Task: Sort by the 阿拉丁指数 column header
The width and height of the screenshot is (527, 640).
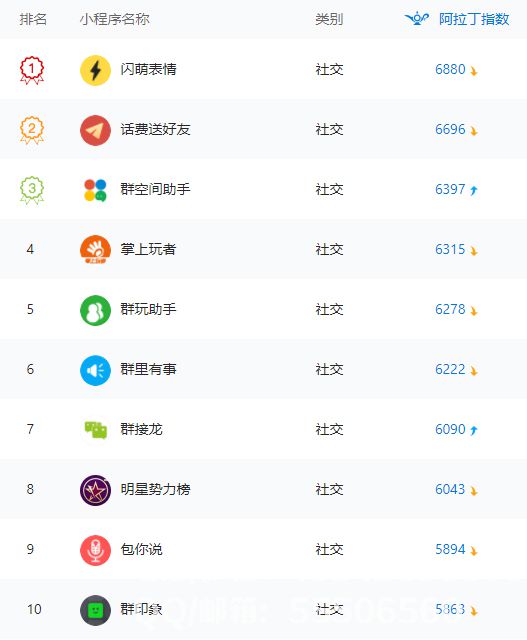Action: (474, 19)
